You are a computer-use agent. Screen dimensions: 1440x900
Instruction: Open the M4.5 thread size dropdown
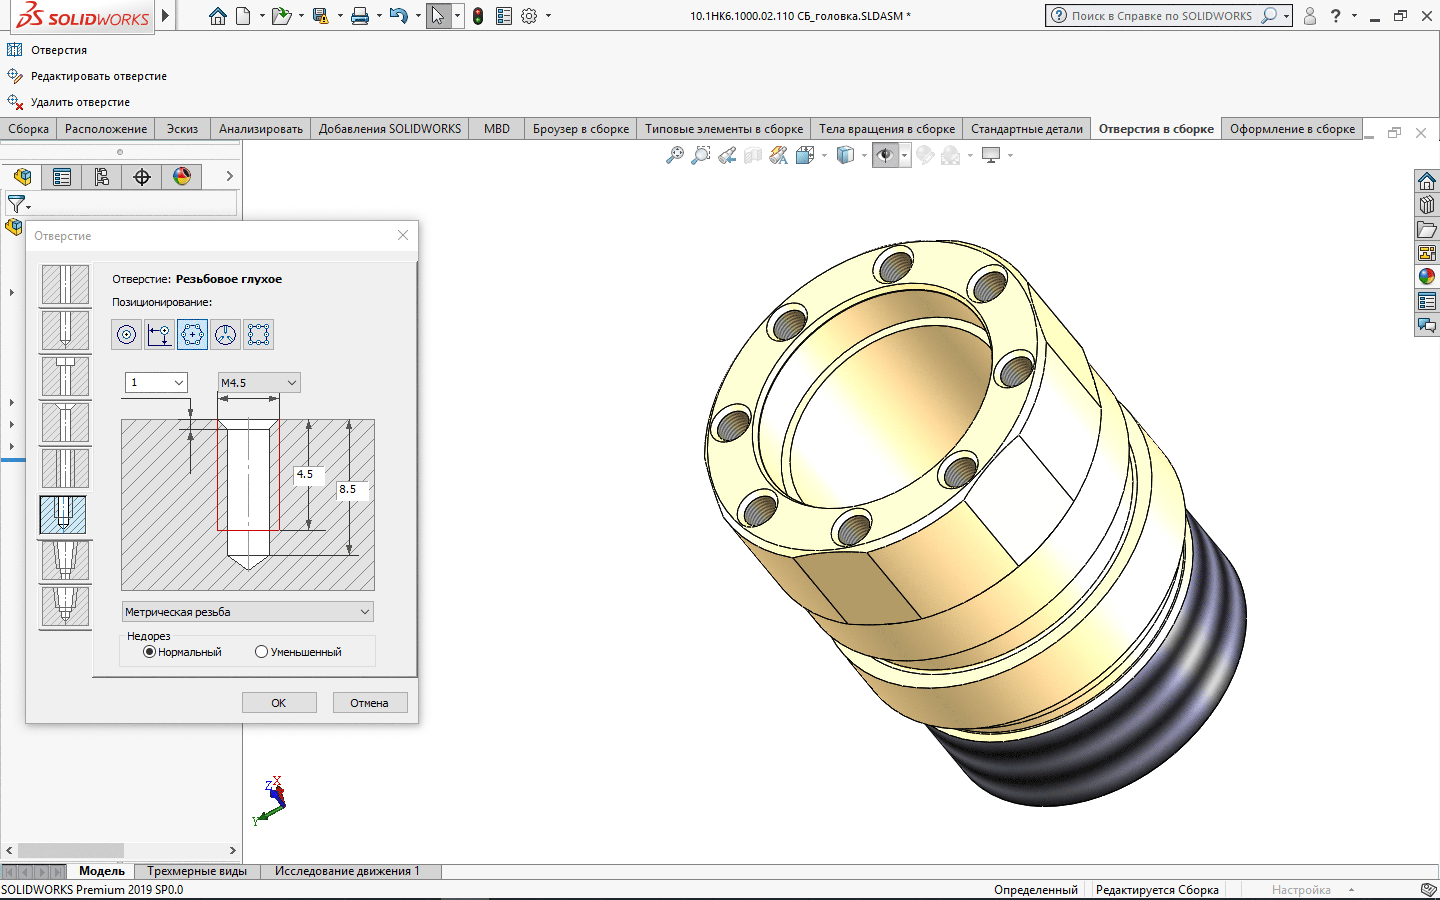click(259, 383)
